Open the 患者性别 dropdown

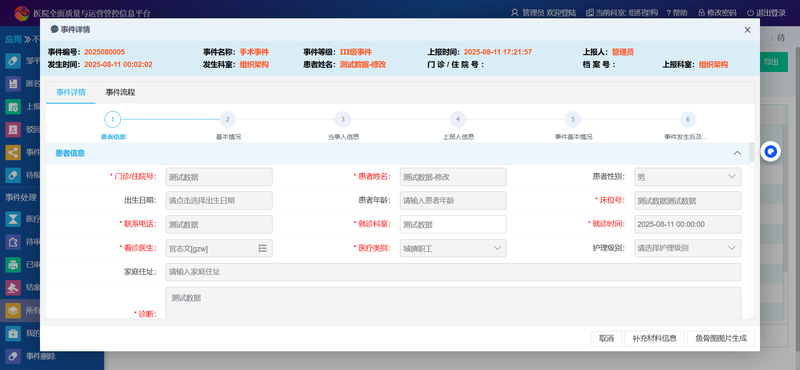coord(688,177)
